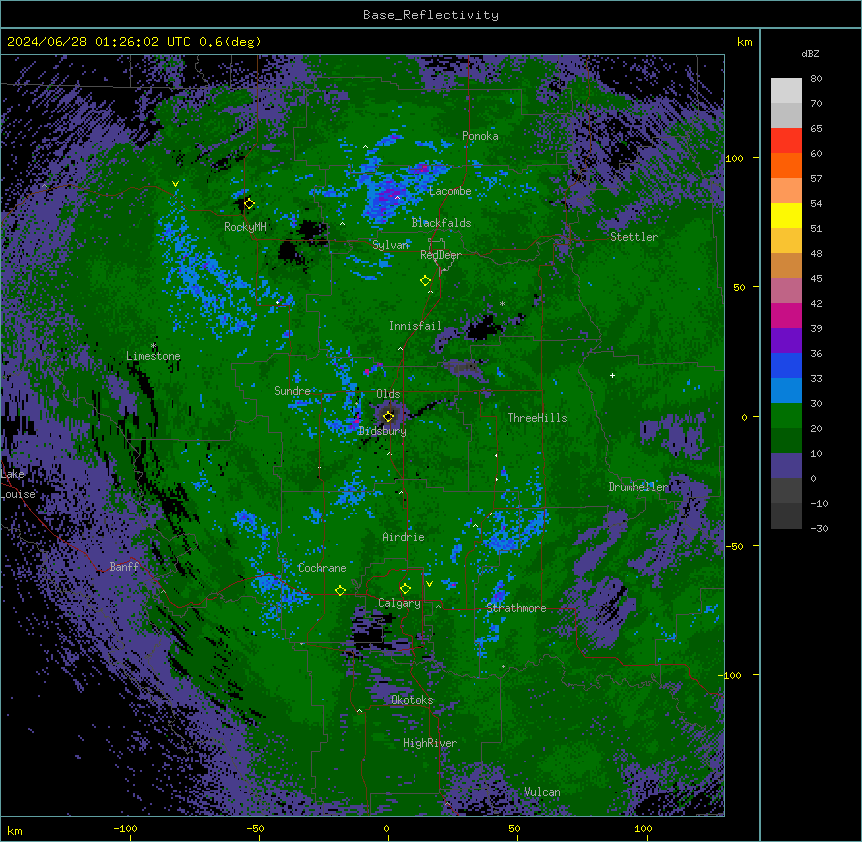Click the 50 tick on the right axis
Screen dimensions: 862x842
[x=739, y=287]
